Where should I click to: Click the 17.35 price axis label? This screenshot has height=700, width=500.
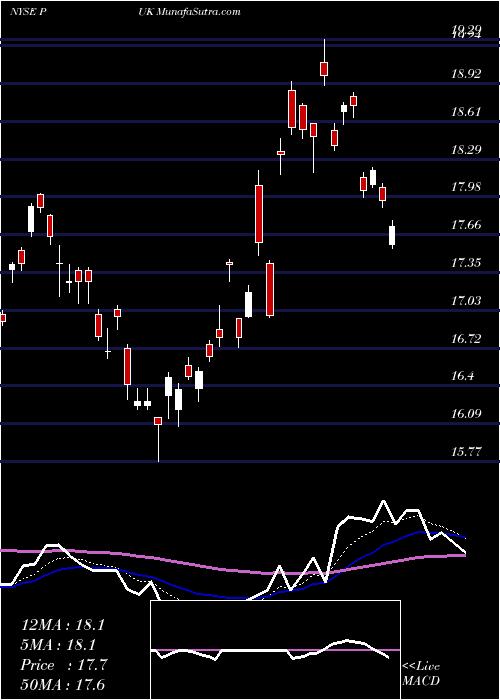pyautogui.click(x=467, y=262)
